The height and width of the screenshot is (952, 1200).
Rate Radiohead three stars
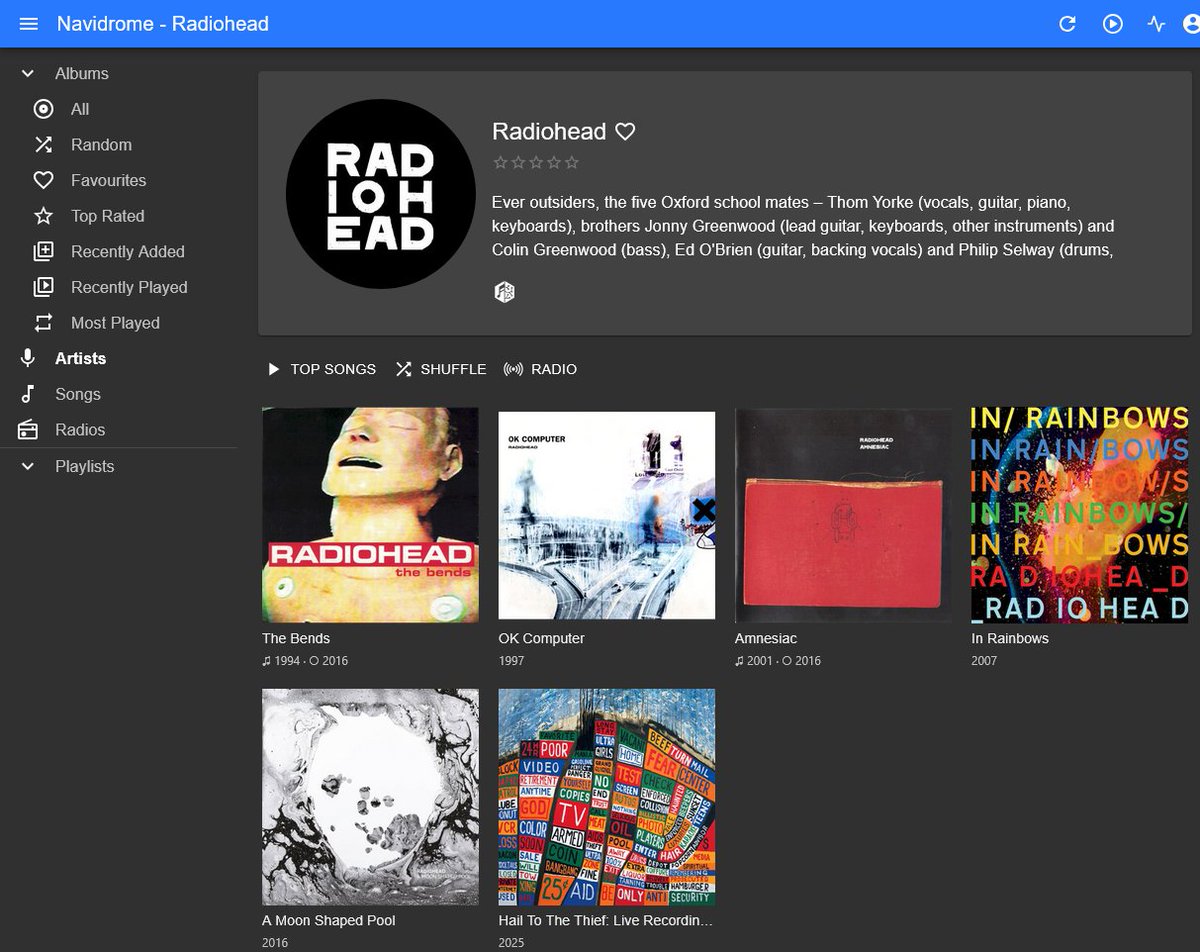click(536, 162)
